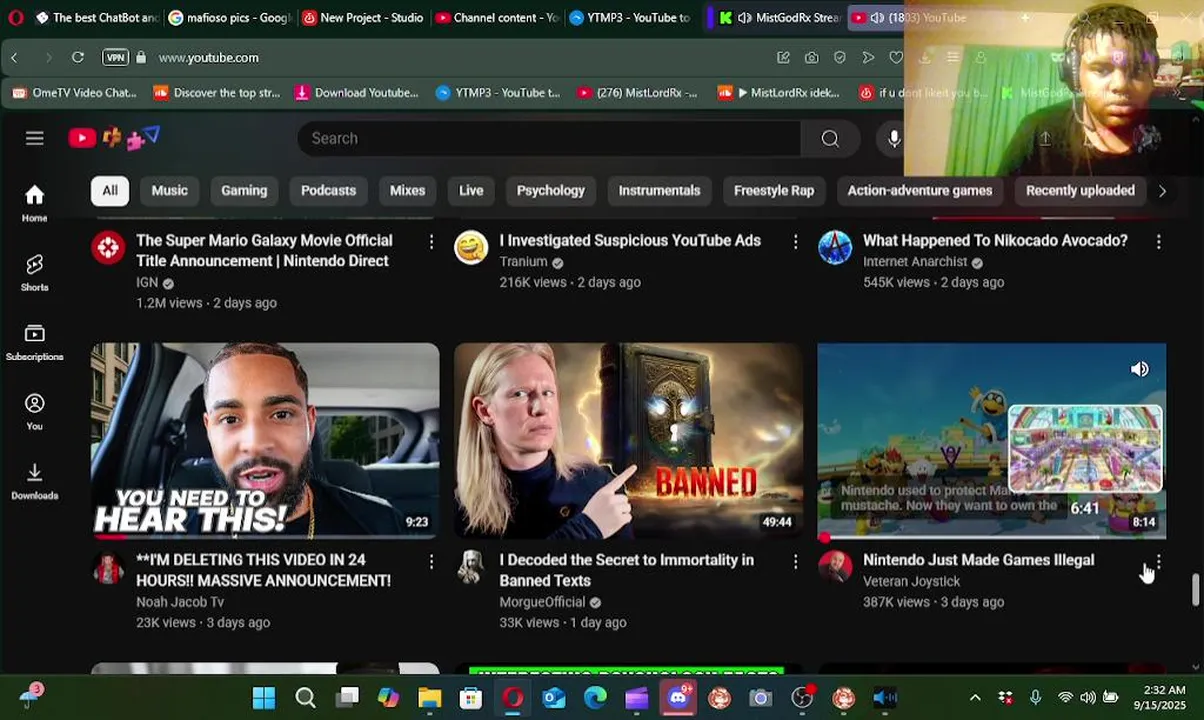The width and height of the screenshot is (1204, 720).
Task: Open the You section in the sidebar
Action: point(34,411)
